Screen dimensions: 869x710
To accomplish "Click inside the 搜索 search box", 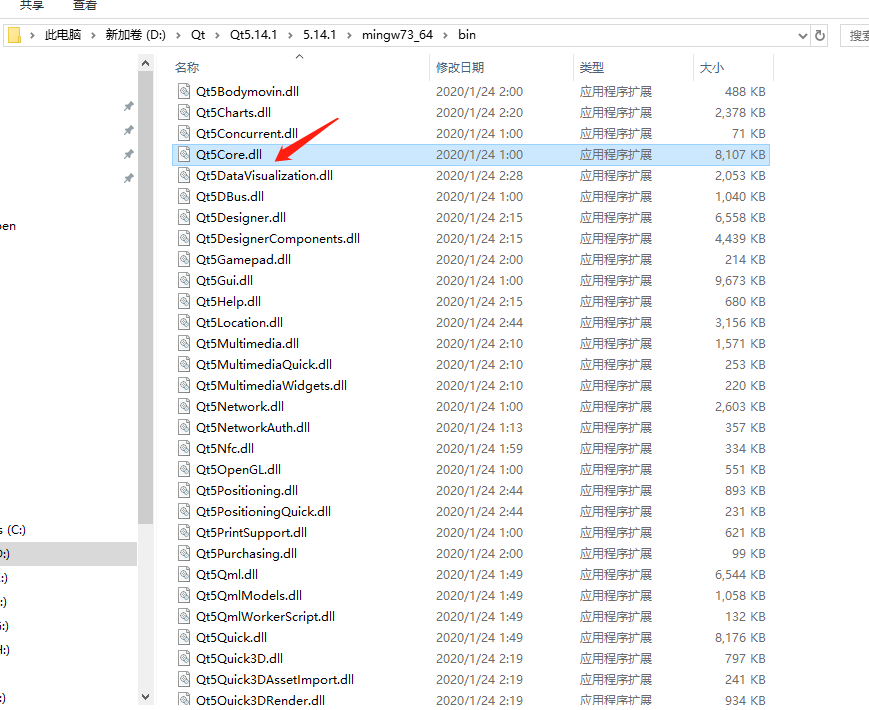I will [858, 34].
